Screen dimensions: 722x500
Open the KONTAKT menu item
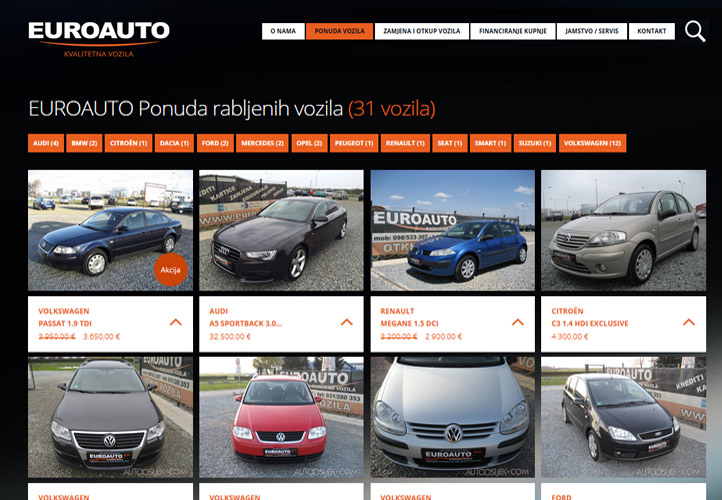[x=652, y=31]
